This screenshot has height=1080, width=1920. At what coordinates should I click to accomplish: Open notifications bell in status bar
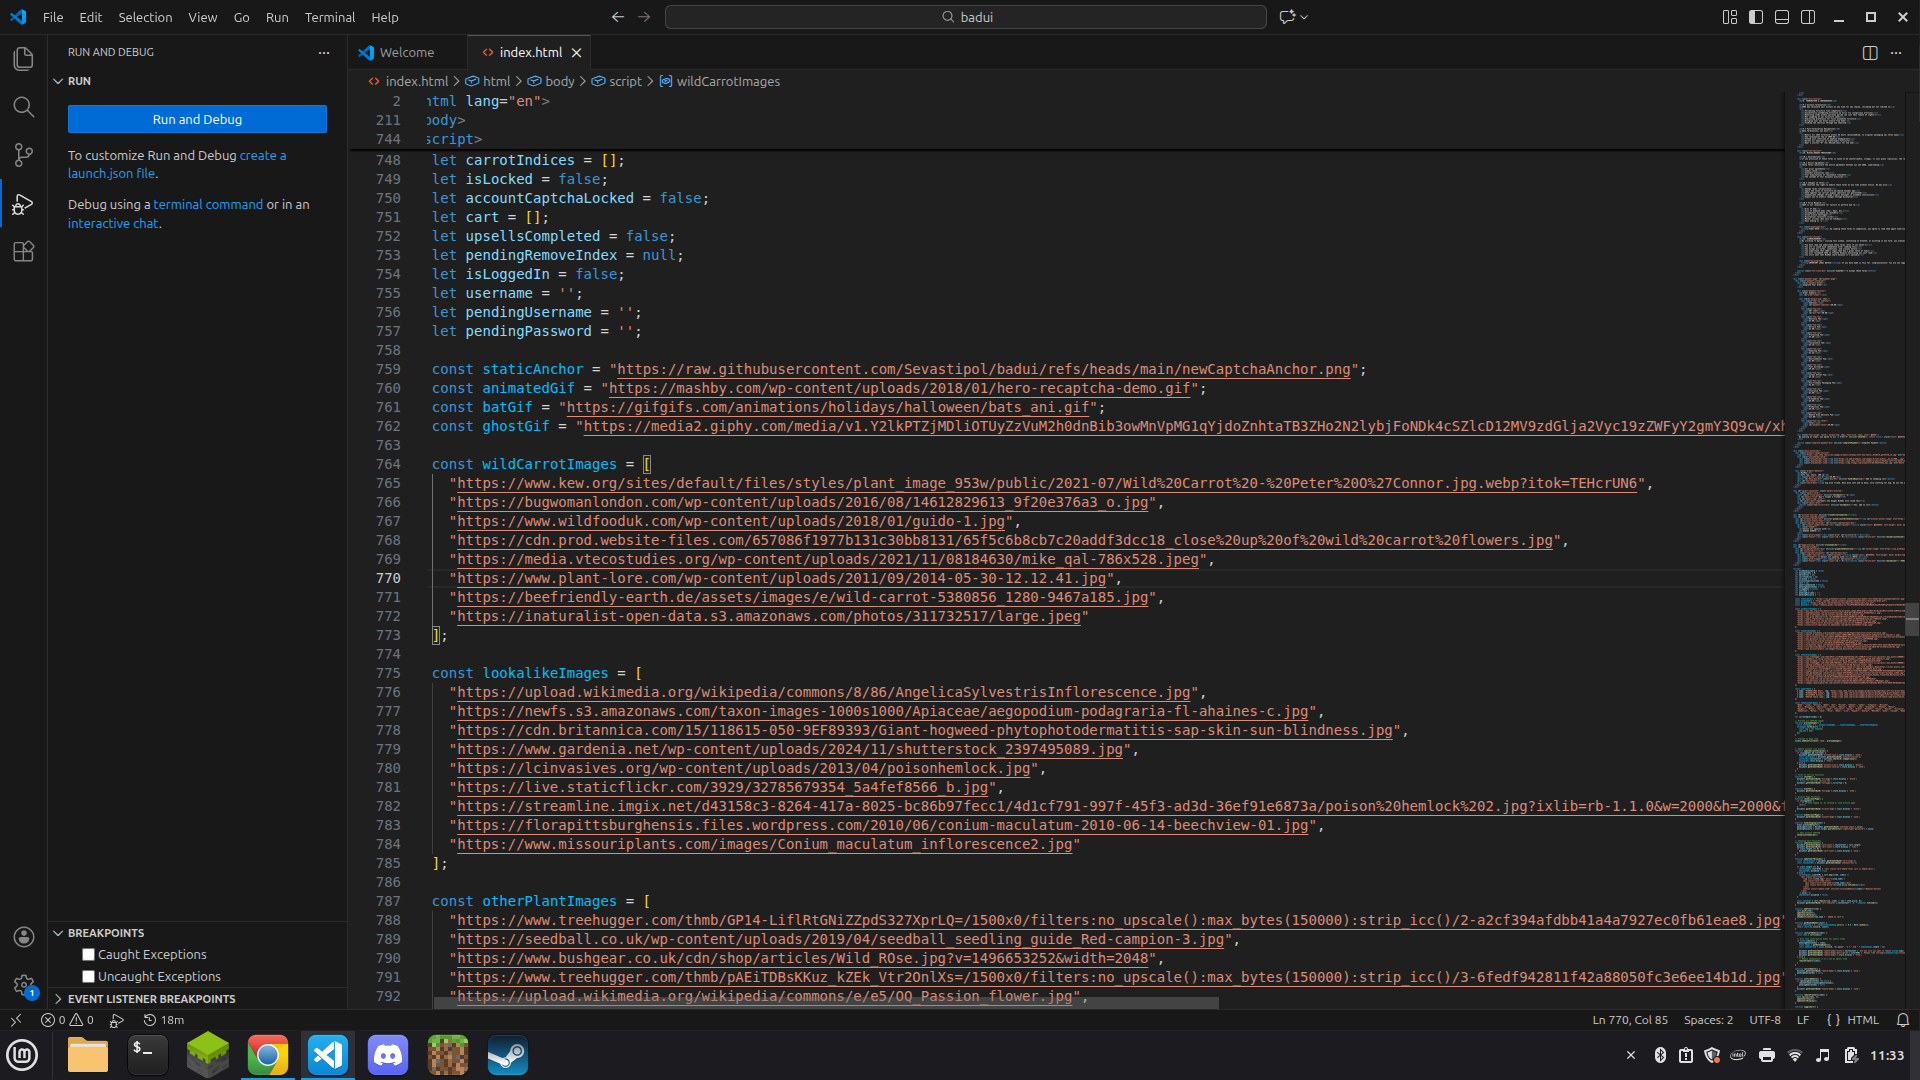[x=1903, y=1020]
